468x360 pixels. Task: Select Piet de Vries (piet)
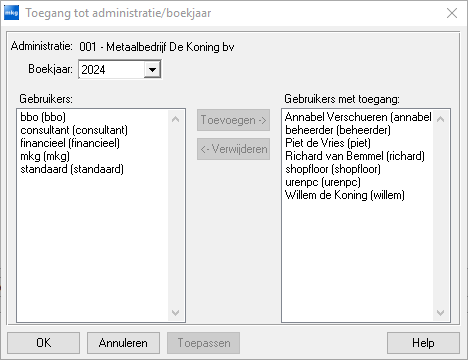point(328,143)
